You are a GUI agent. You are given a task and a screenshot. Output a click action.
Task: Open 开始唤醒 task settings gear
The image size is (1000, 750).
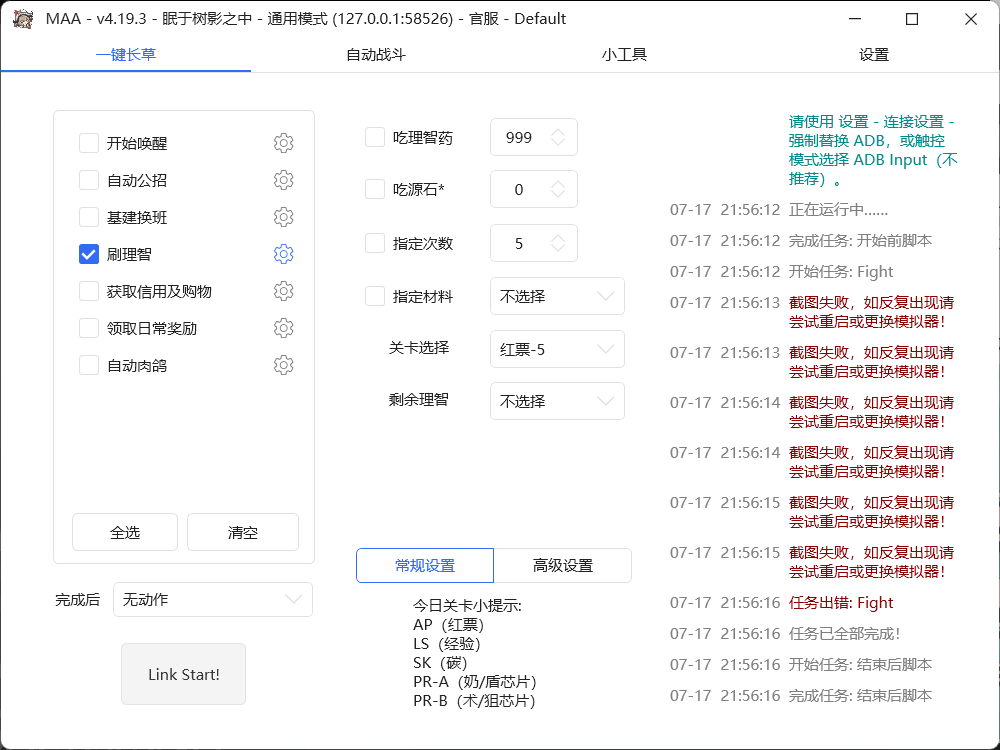coord(283,143)
